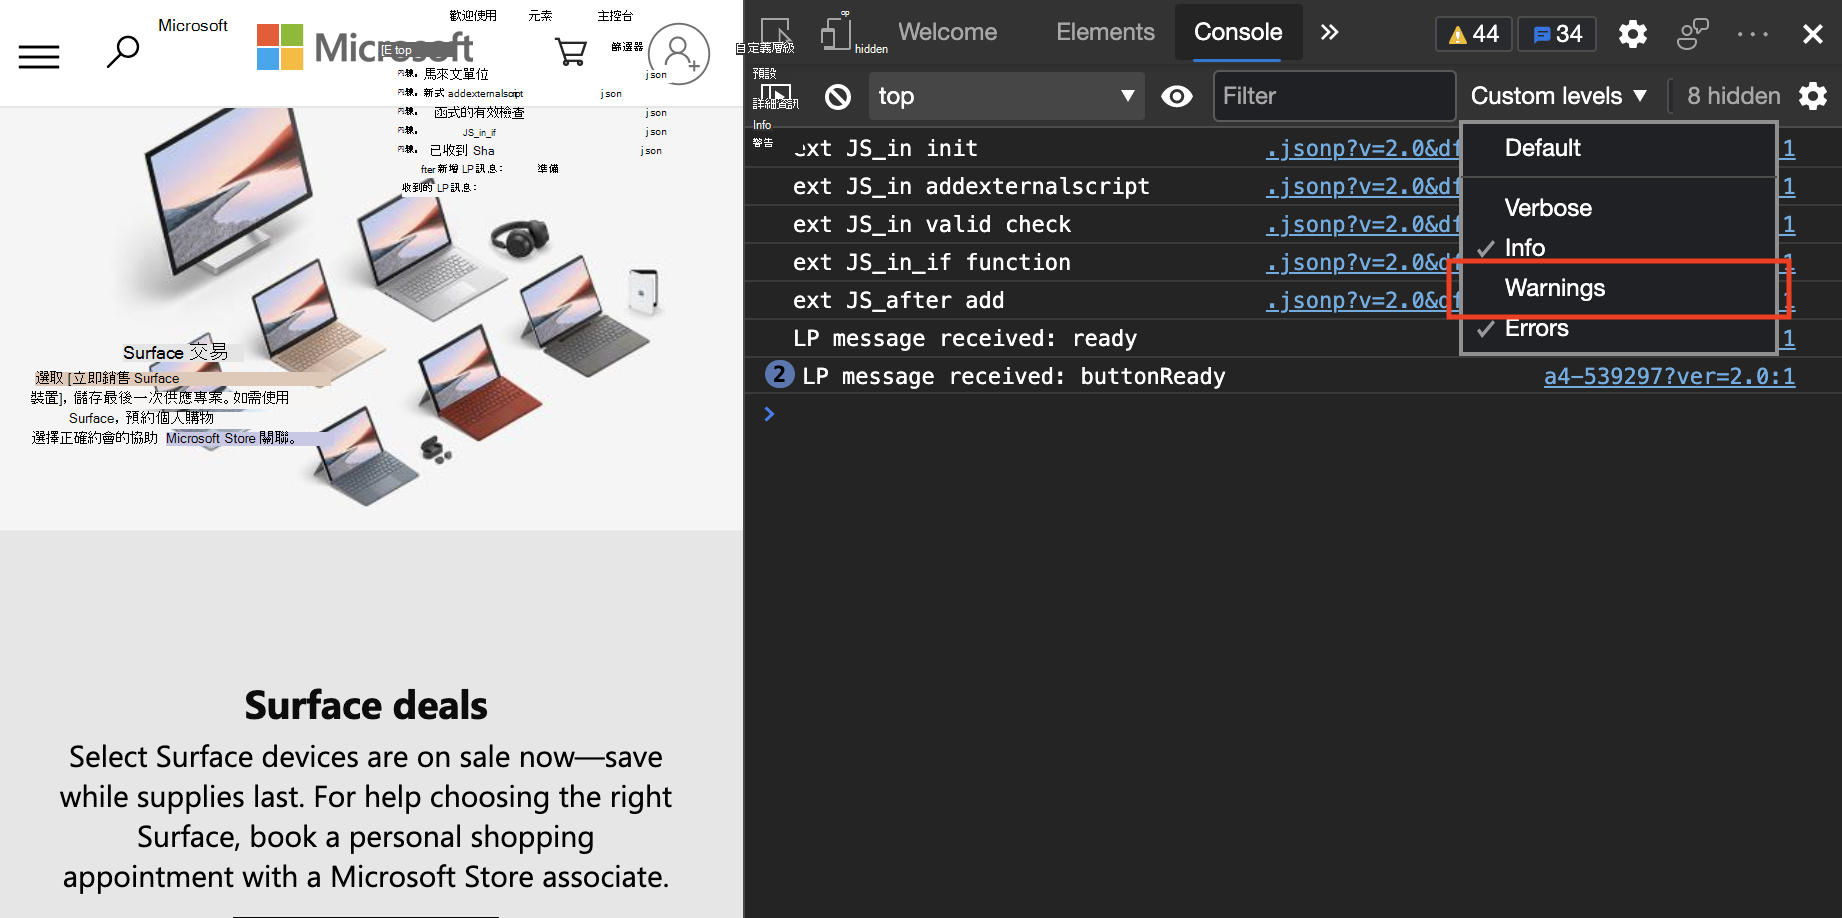1842x918 pixels.
Task: Open source link for 'ext JS_in valid check'
Action: click(x=1362, y=224)
